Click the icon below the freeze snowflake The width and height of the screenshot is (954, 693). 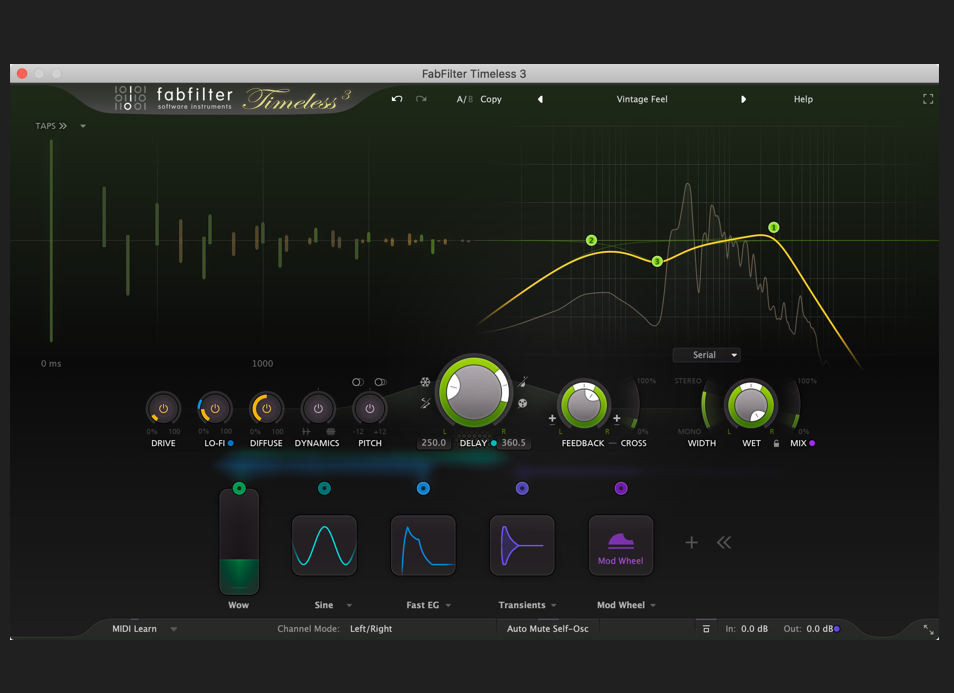[425, 403]
